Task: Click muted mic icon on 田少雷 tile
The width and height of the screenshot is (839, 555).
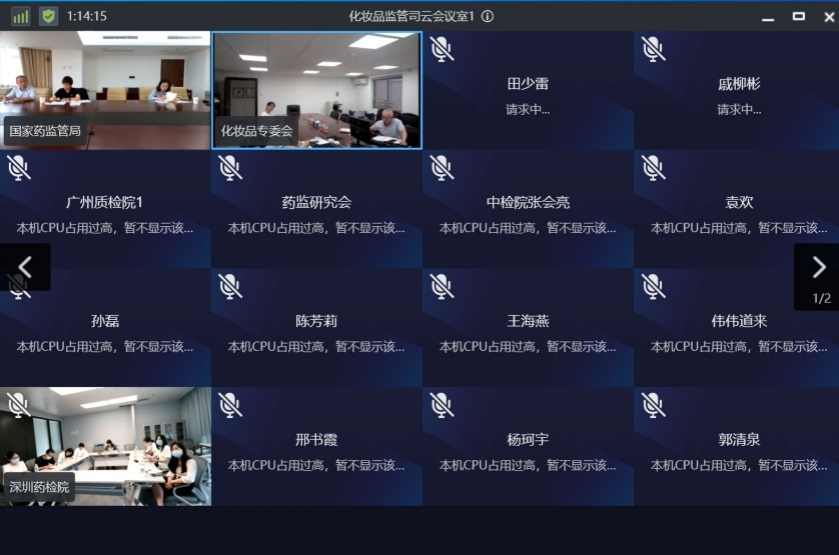Action: [x=441, y=49]
